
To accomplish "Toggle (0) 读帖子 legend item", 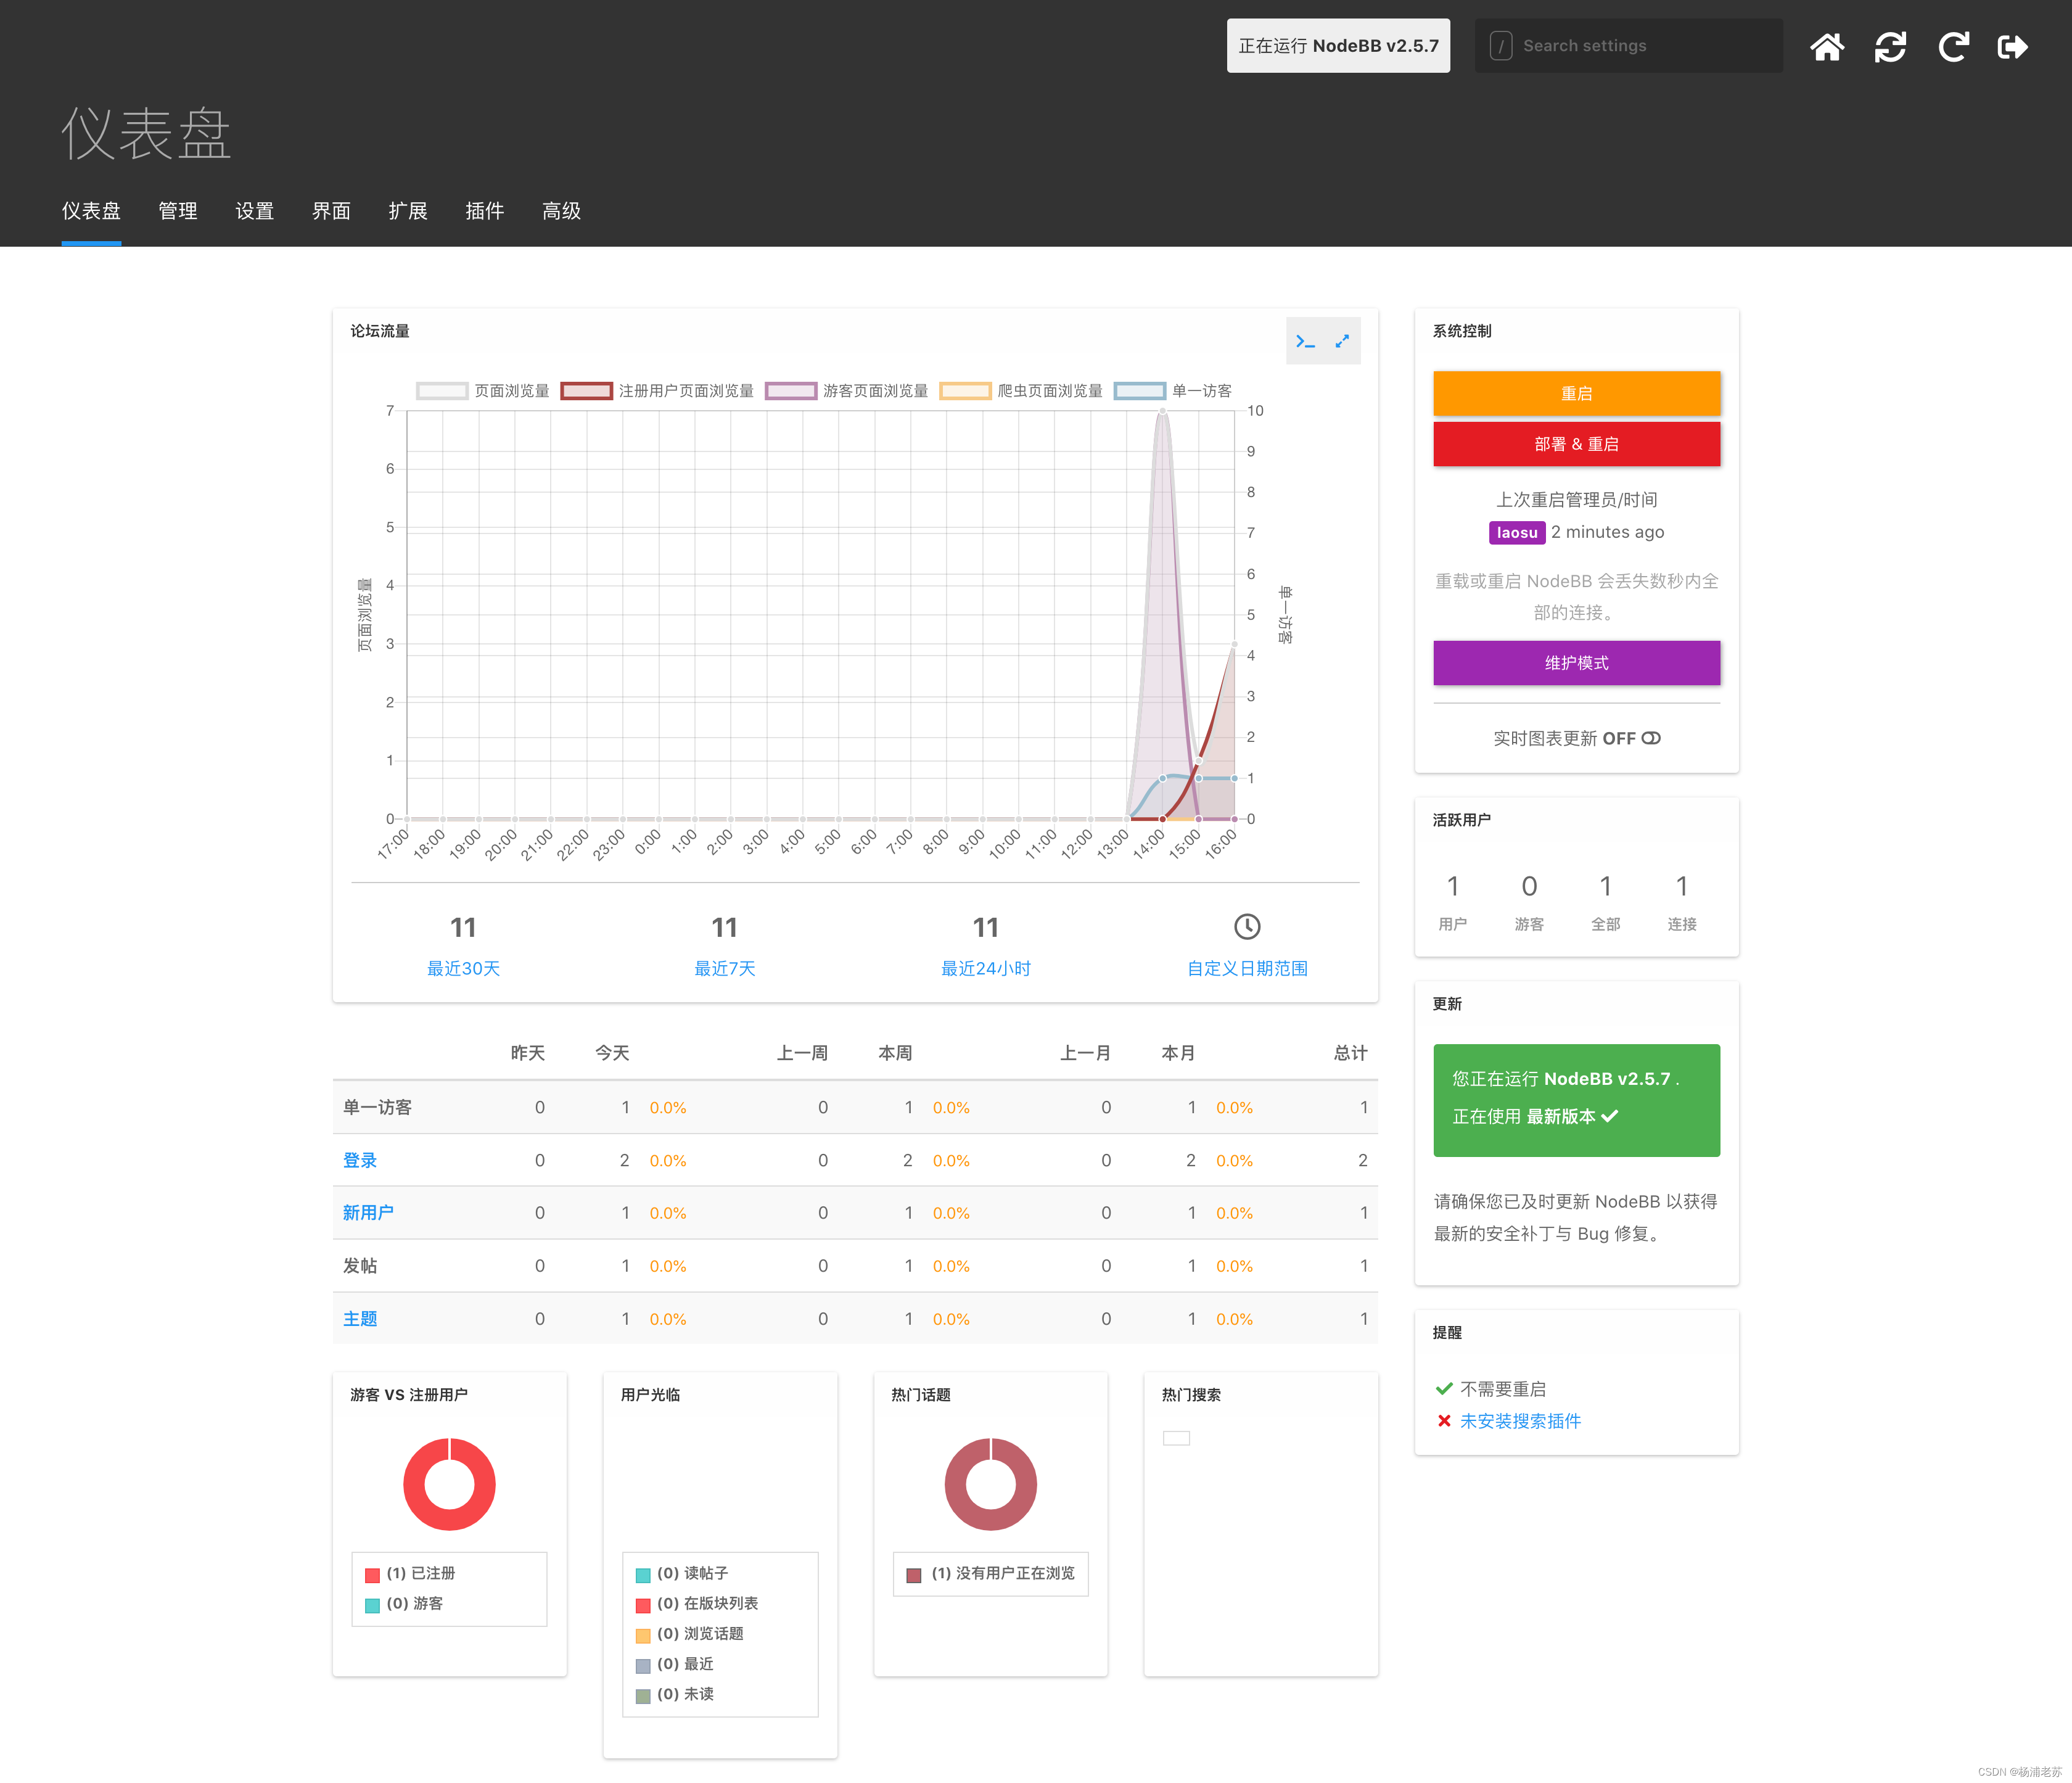I will (682, 1573).
